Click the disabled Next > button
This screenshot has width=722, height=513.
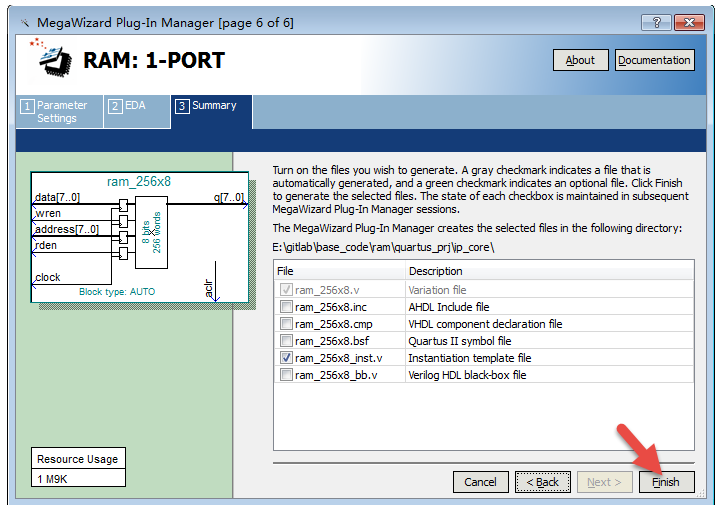click(x=604, y=482)
